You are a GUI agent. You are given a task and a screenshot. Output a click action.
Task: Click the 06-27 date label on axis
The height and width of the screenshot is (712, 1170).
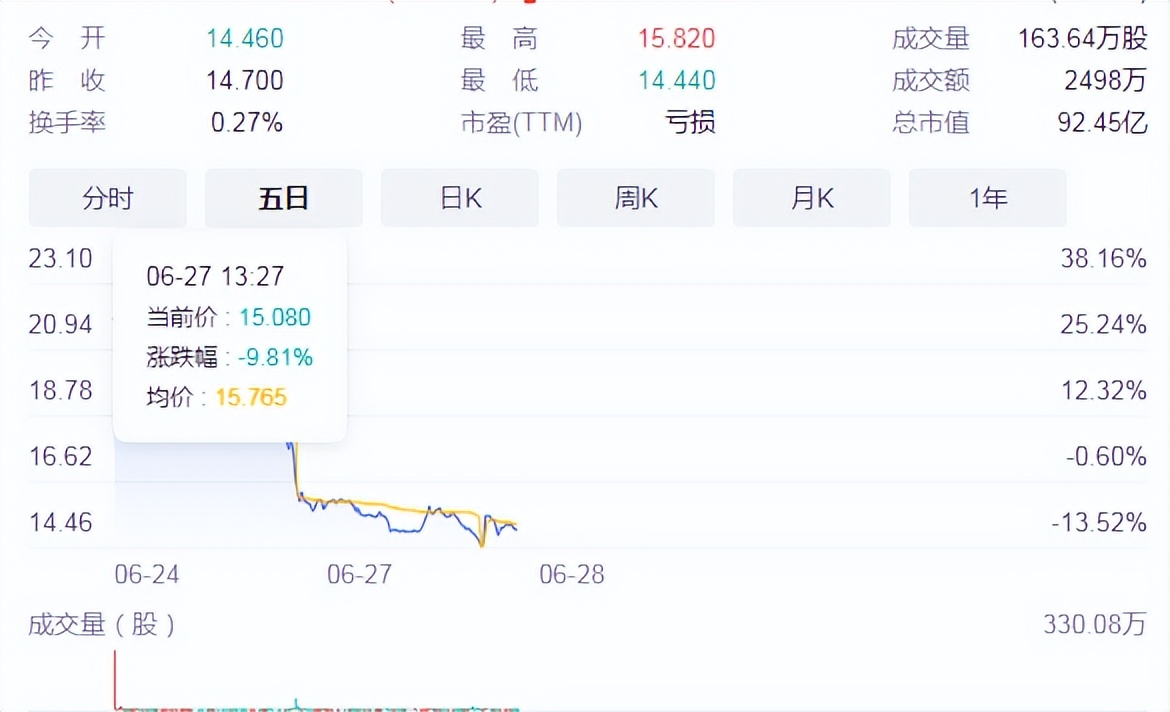point(361,575)
